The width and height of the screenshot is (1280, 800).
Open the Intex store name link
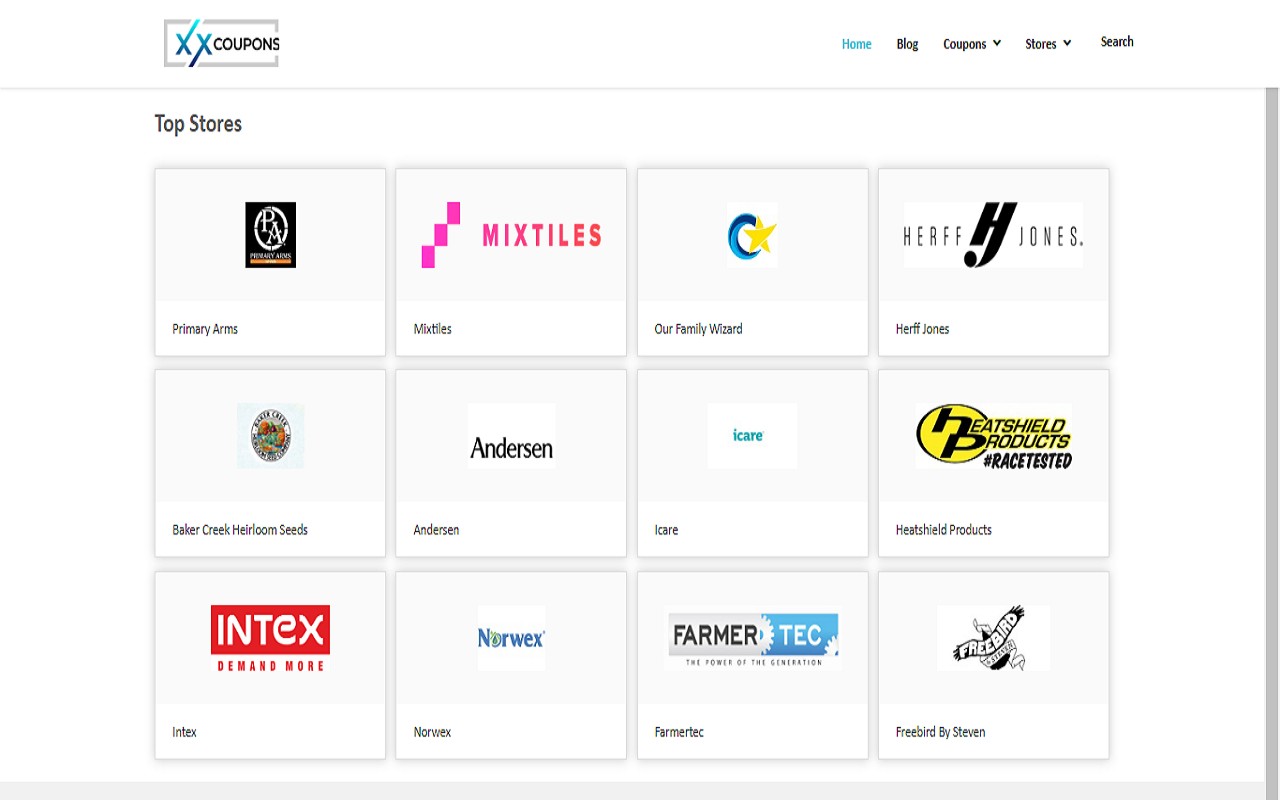pos(184,732)
